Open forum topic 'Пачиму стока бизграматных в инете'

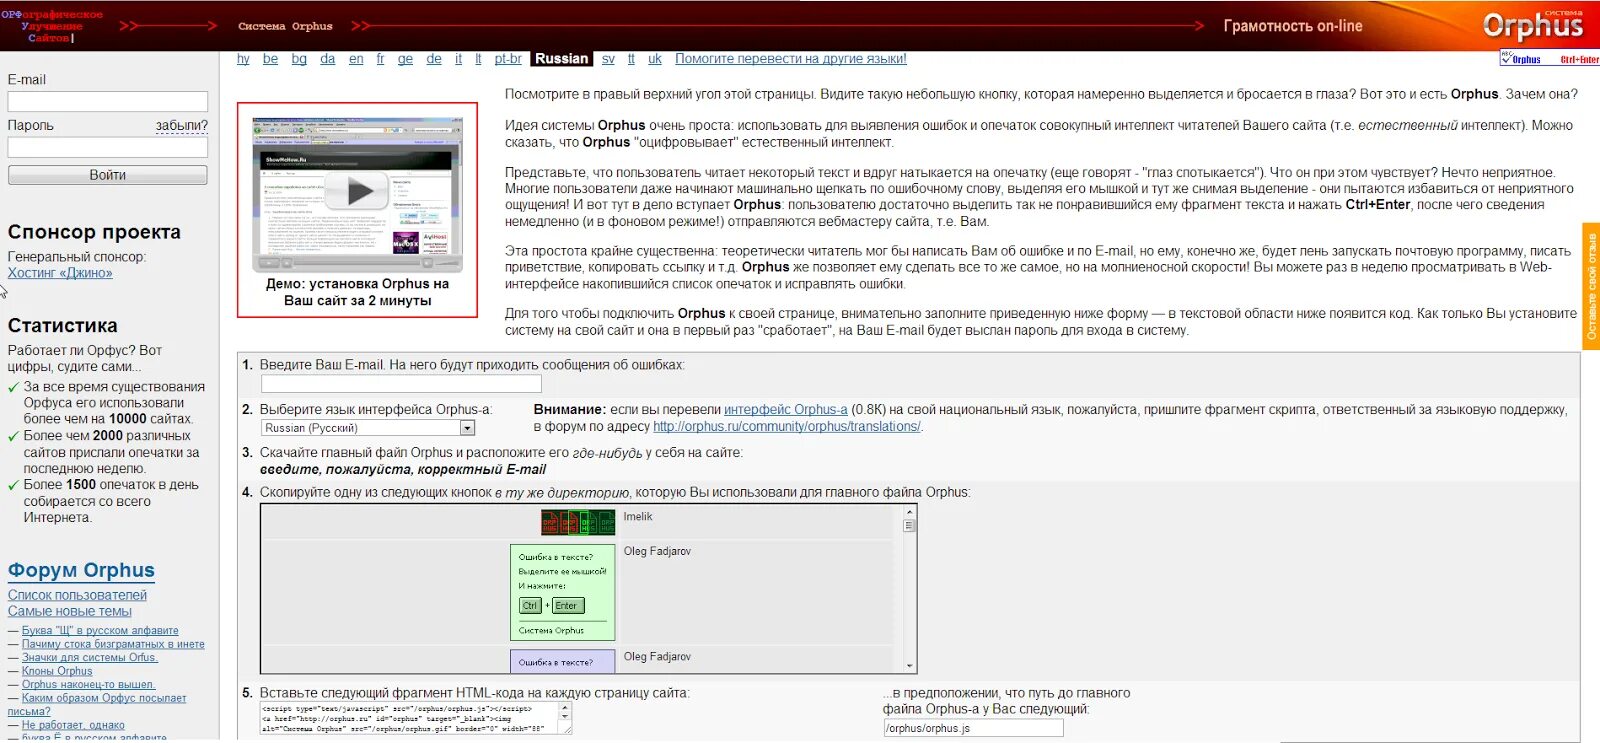[x=113, y=644]
